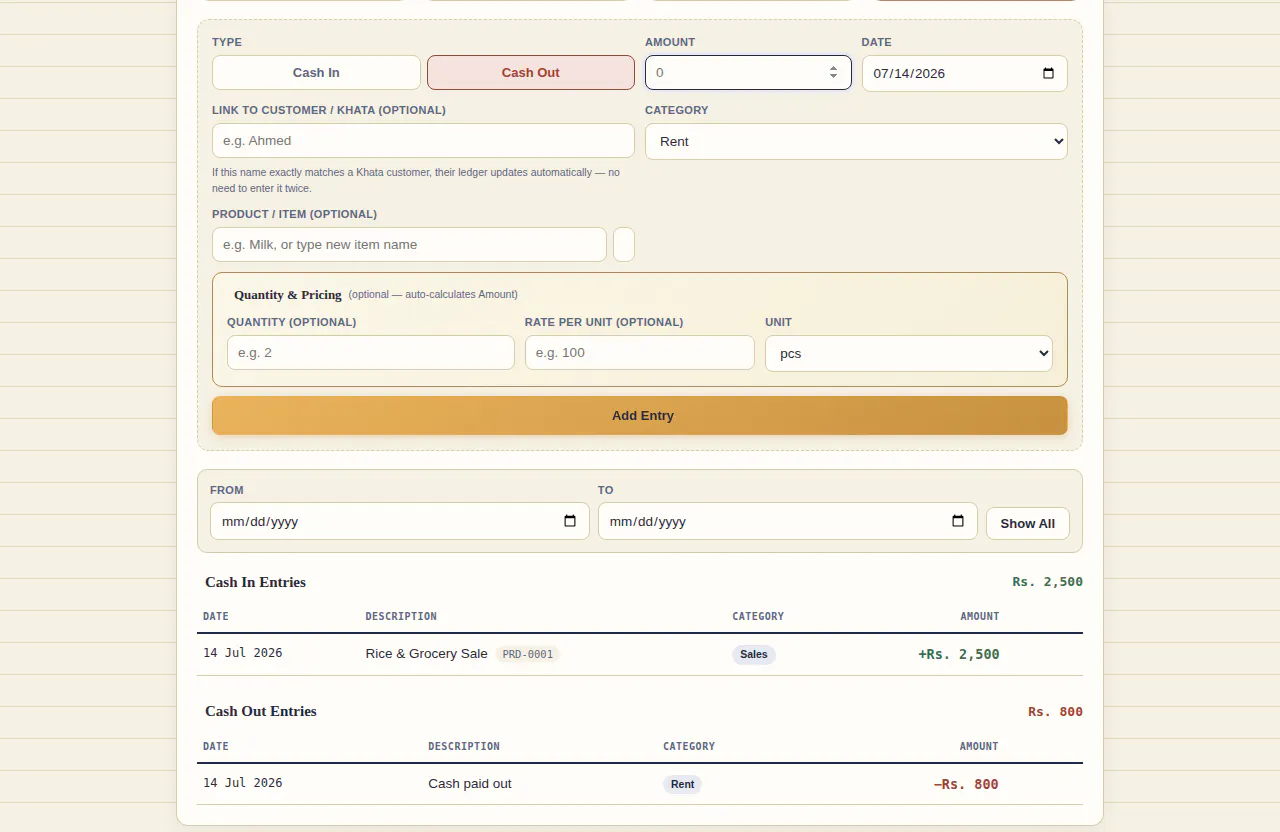Open the To date calendar icon

point(958,521)
